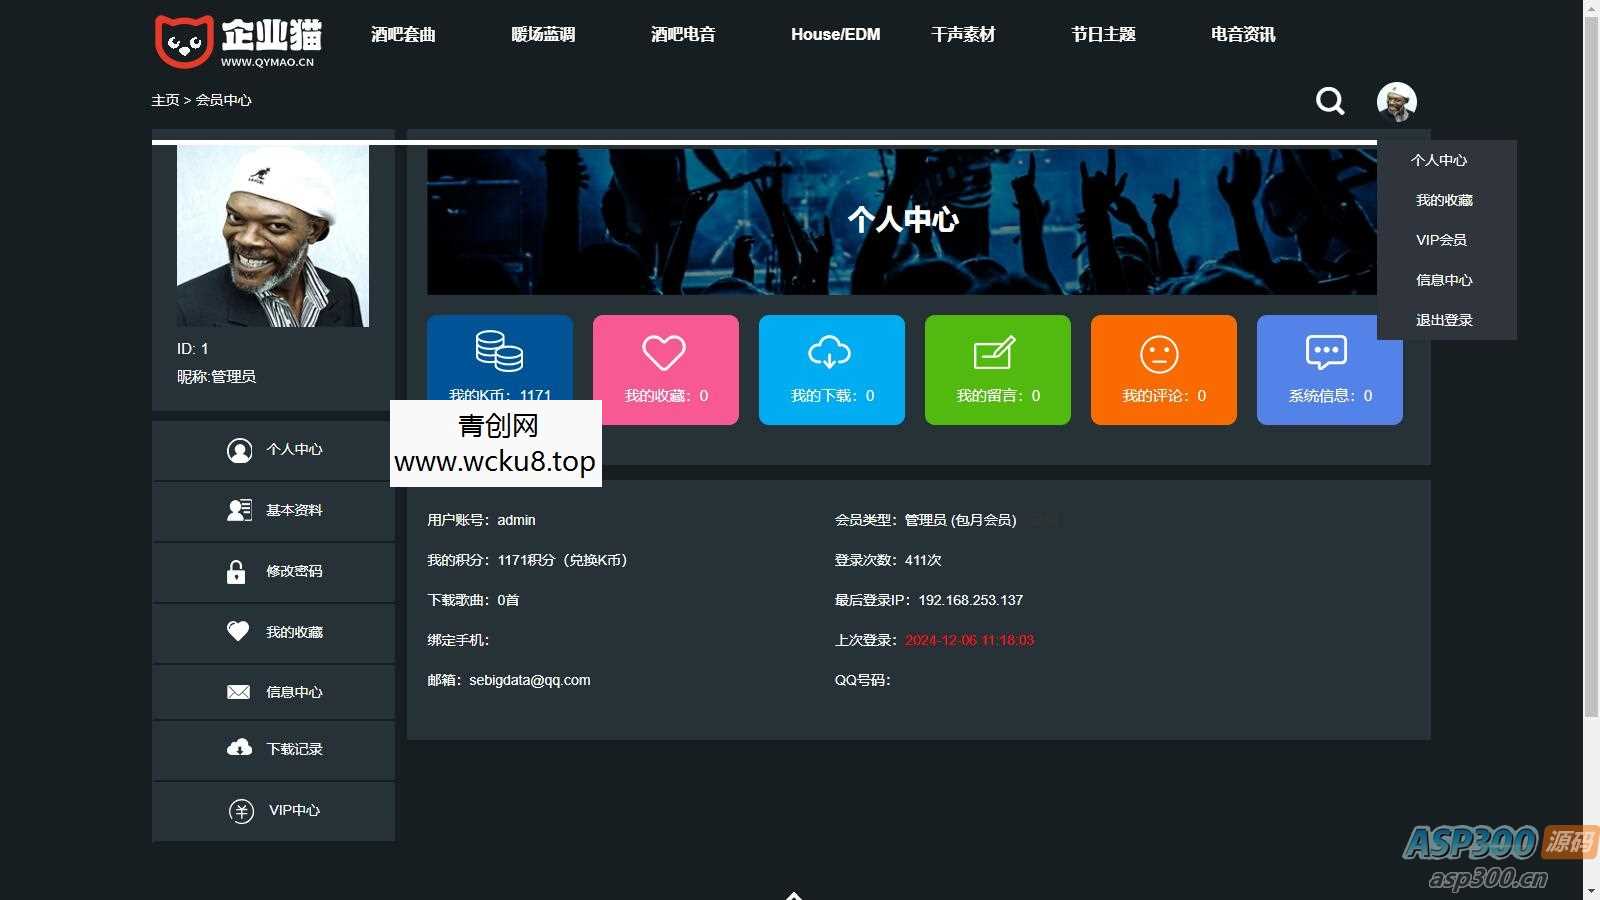
Task: Click the cloud download icon on 我的下载 card
Action: [x=831, y=352]
